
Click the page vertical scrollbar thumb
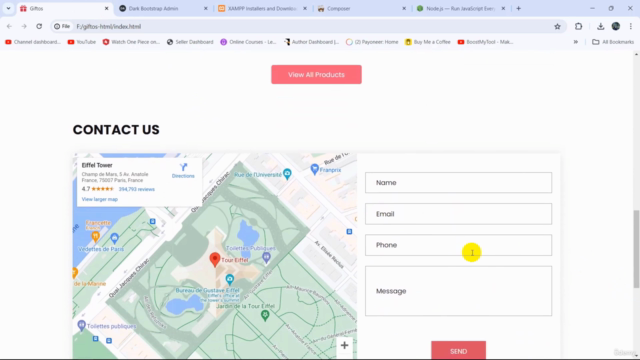(636, 249)
